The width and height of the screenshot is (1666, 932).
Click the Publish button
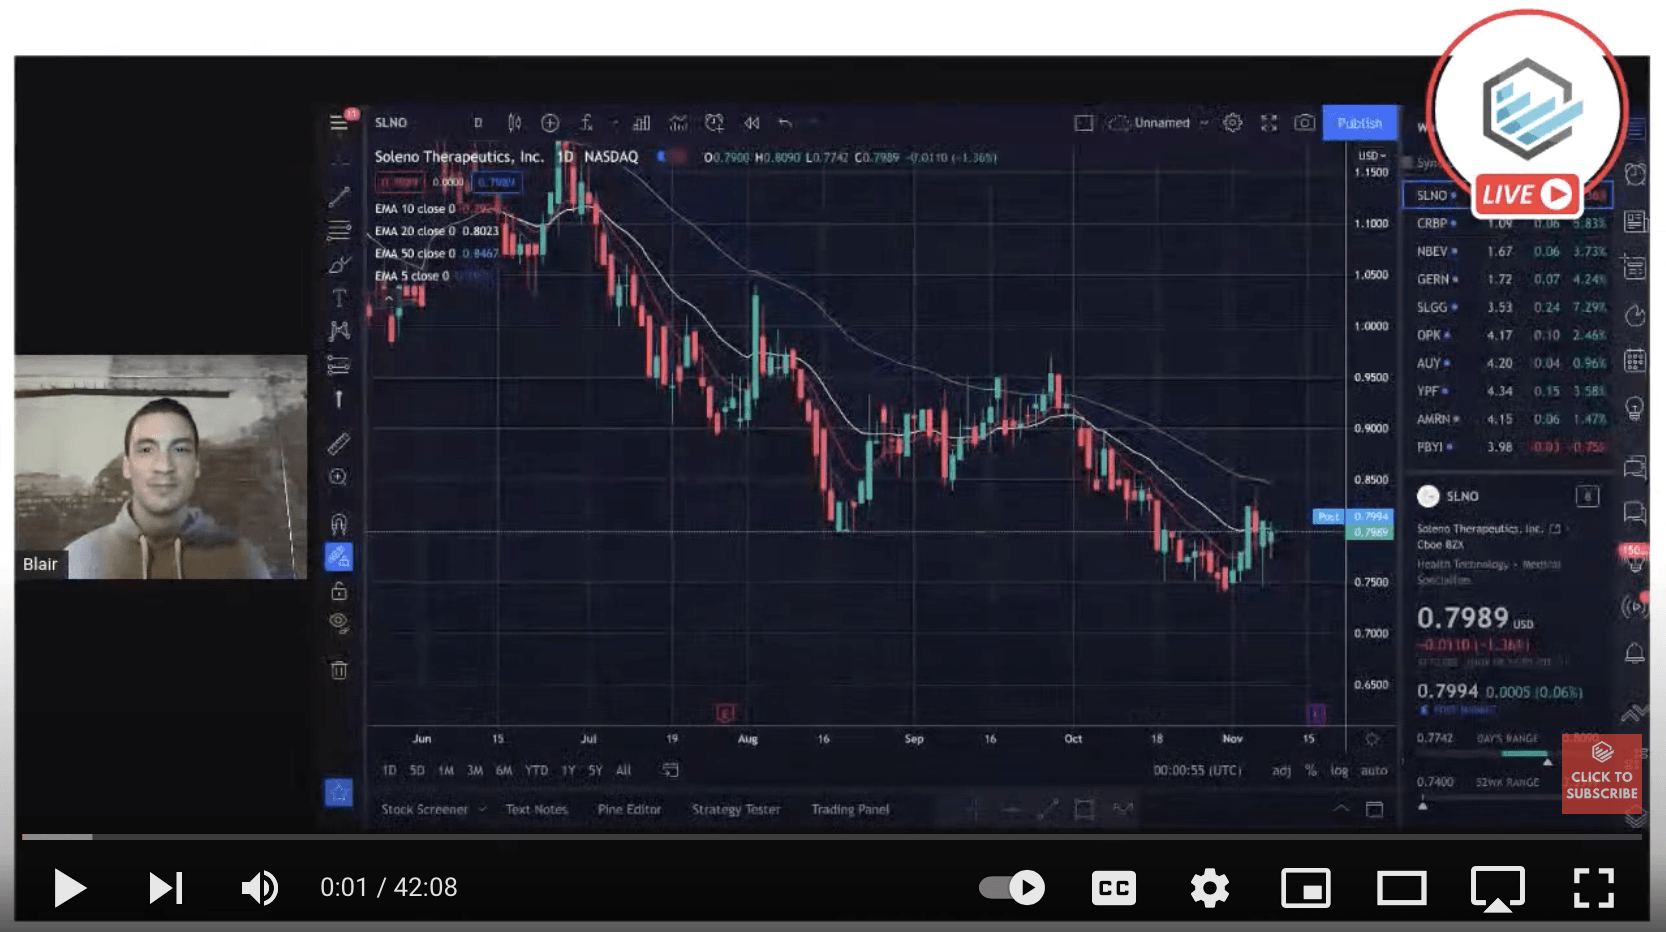click(1360, 123)
